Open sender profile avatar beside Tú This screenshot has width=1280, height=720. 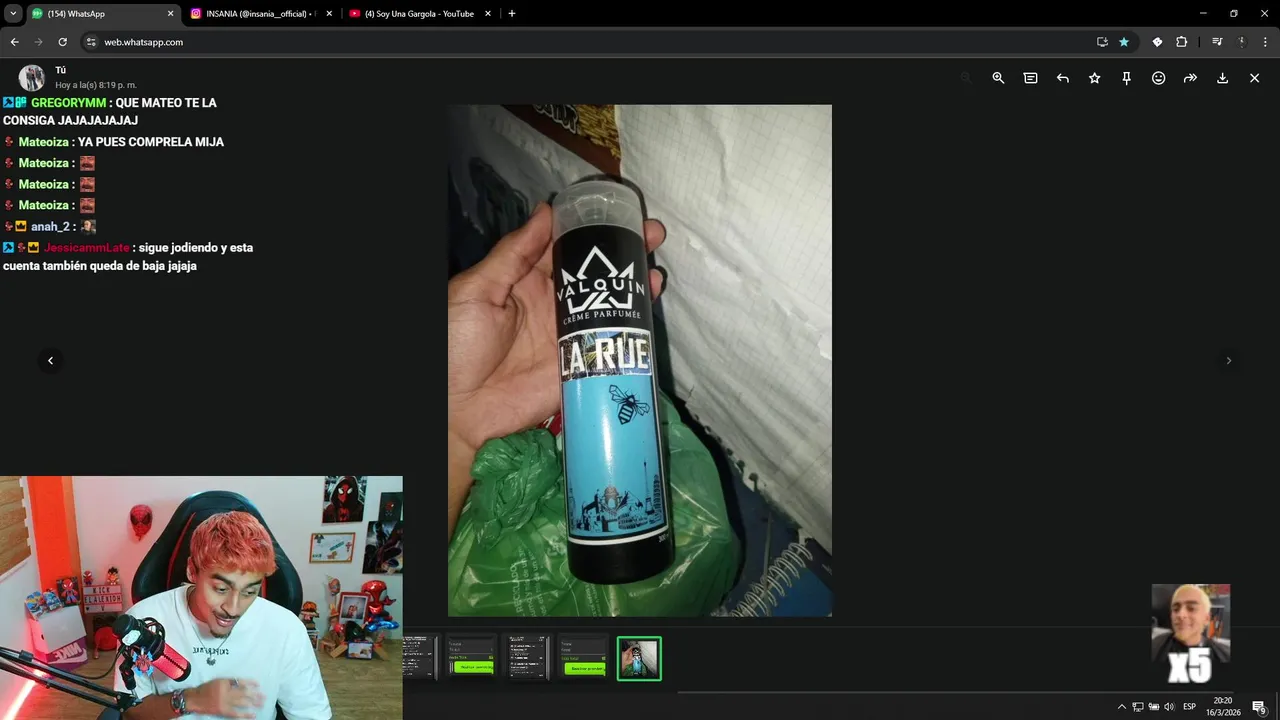coord(32,78)
